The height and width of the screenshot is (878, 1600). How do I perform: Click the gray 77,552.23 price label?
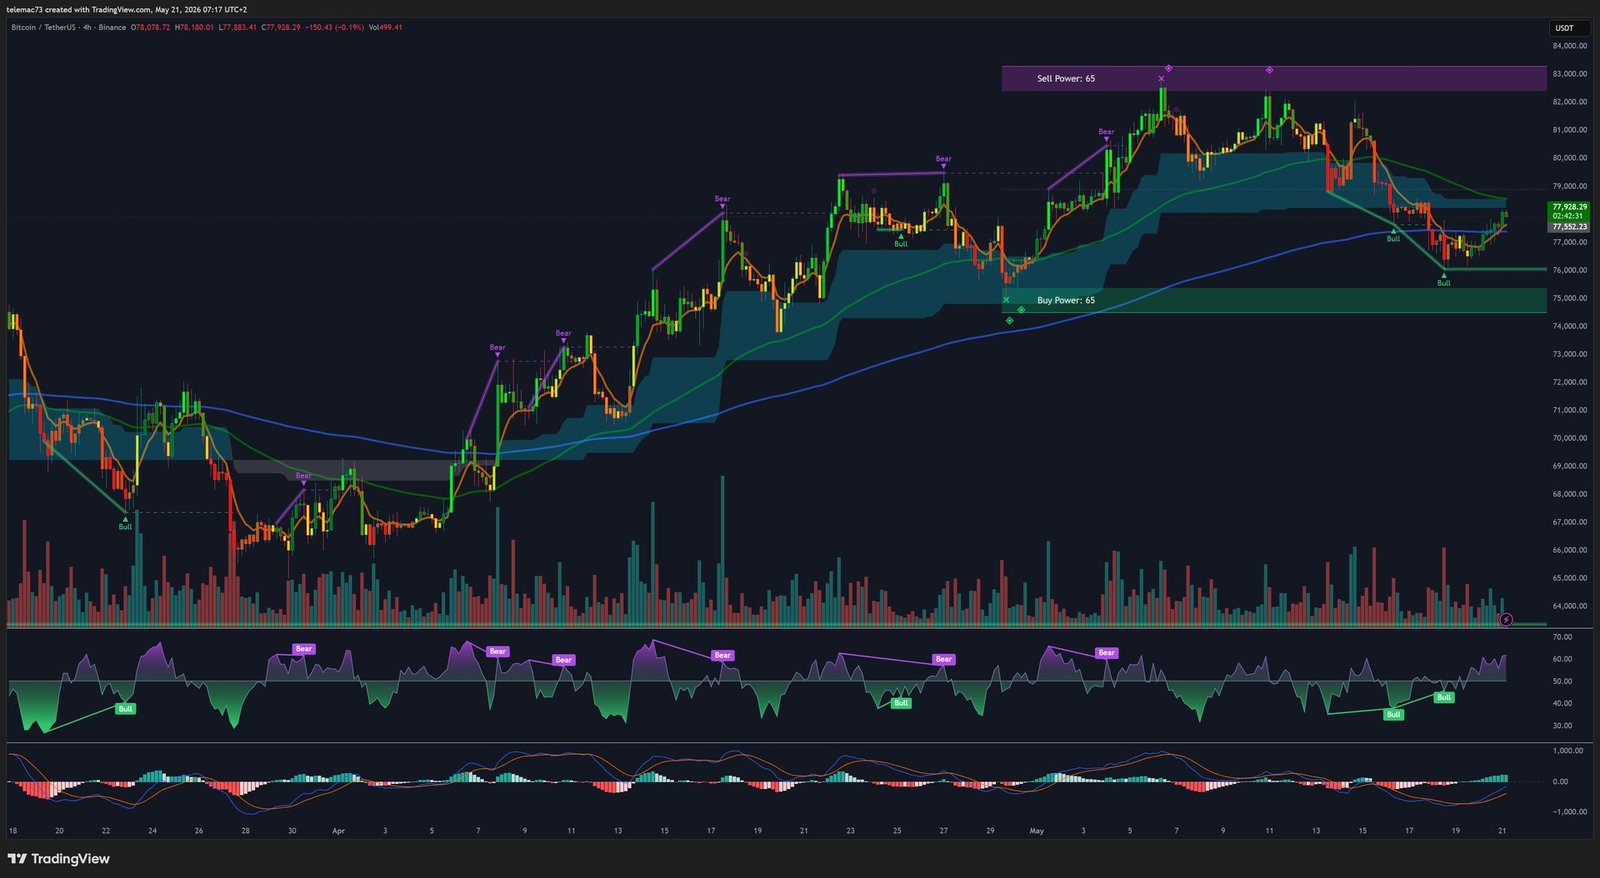[x=1569, y=227]
